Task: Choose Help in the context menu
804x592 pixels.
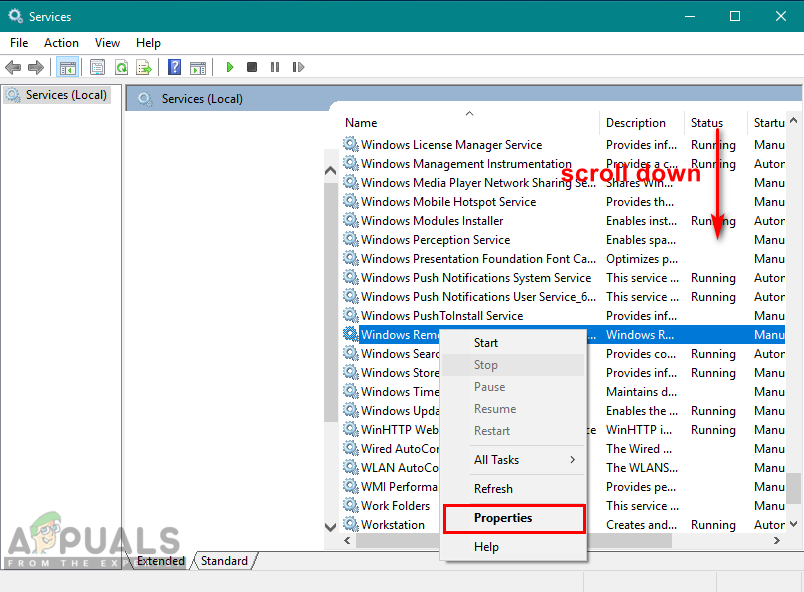Action: click(x=513, y=547)
